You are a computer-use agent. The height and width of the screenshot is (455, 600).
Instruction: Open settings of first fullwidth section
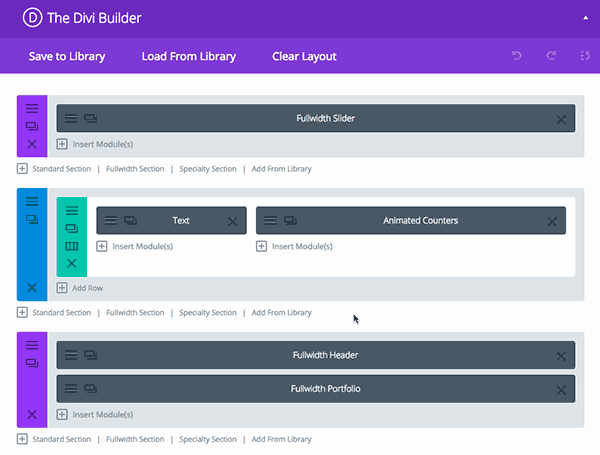[x=32, y=109]
